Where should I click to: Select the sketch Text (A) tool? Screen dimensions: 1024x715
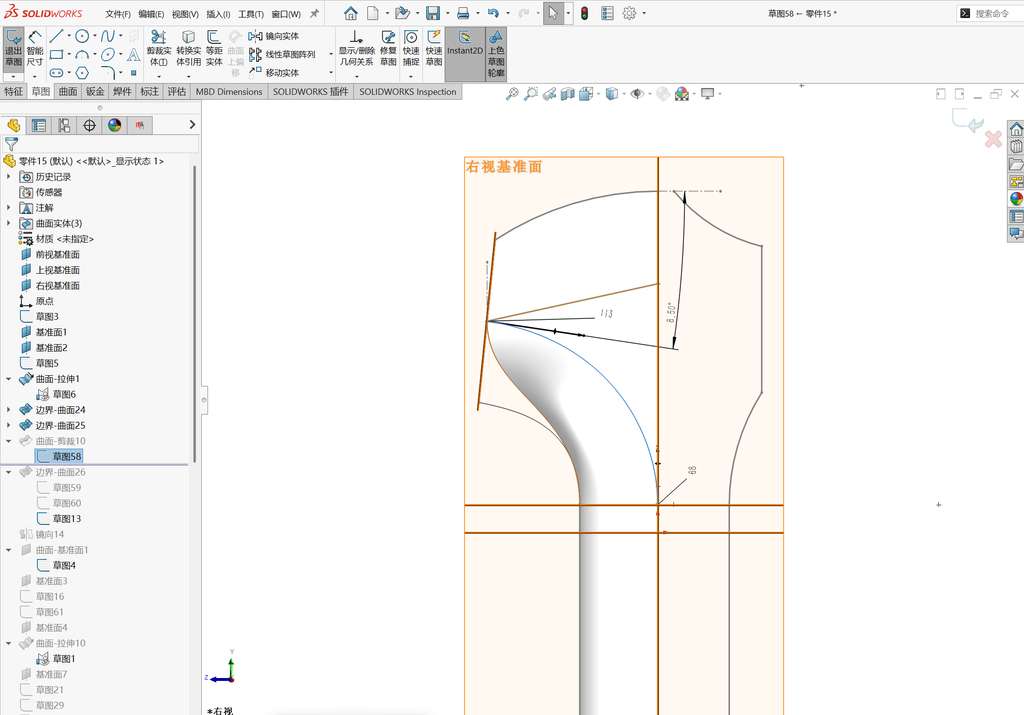133,54
